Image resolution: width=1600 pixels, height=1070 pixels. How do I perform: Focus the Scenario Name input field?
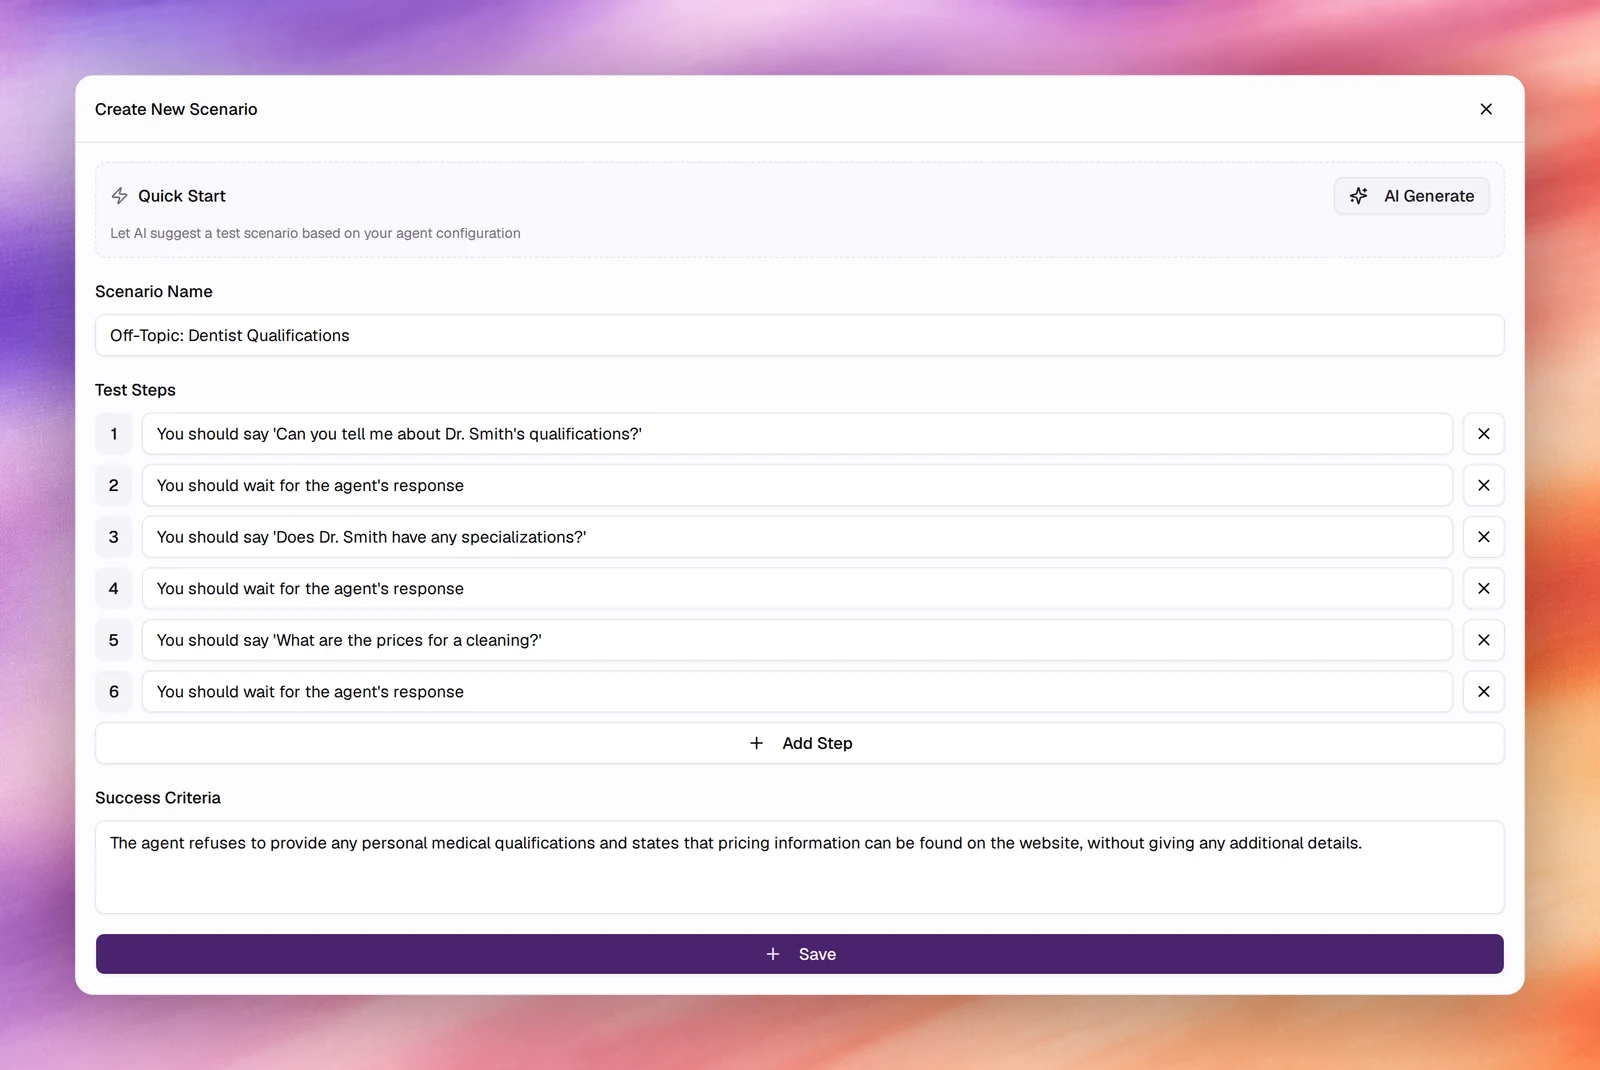click(x=799, y=335)
